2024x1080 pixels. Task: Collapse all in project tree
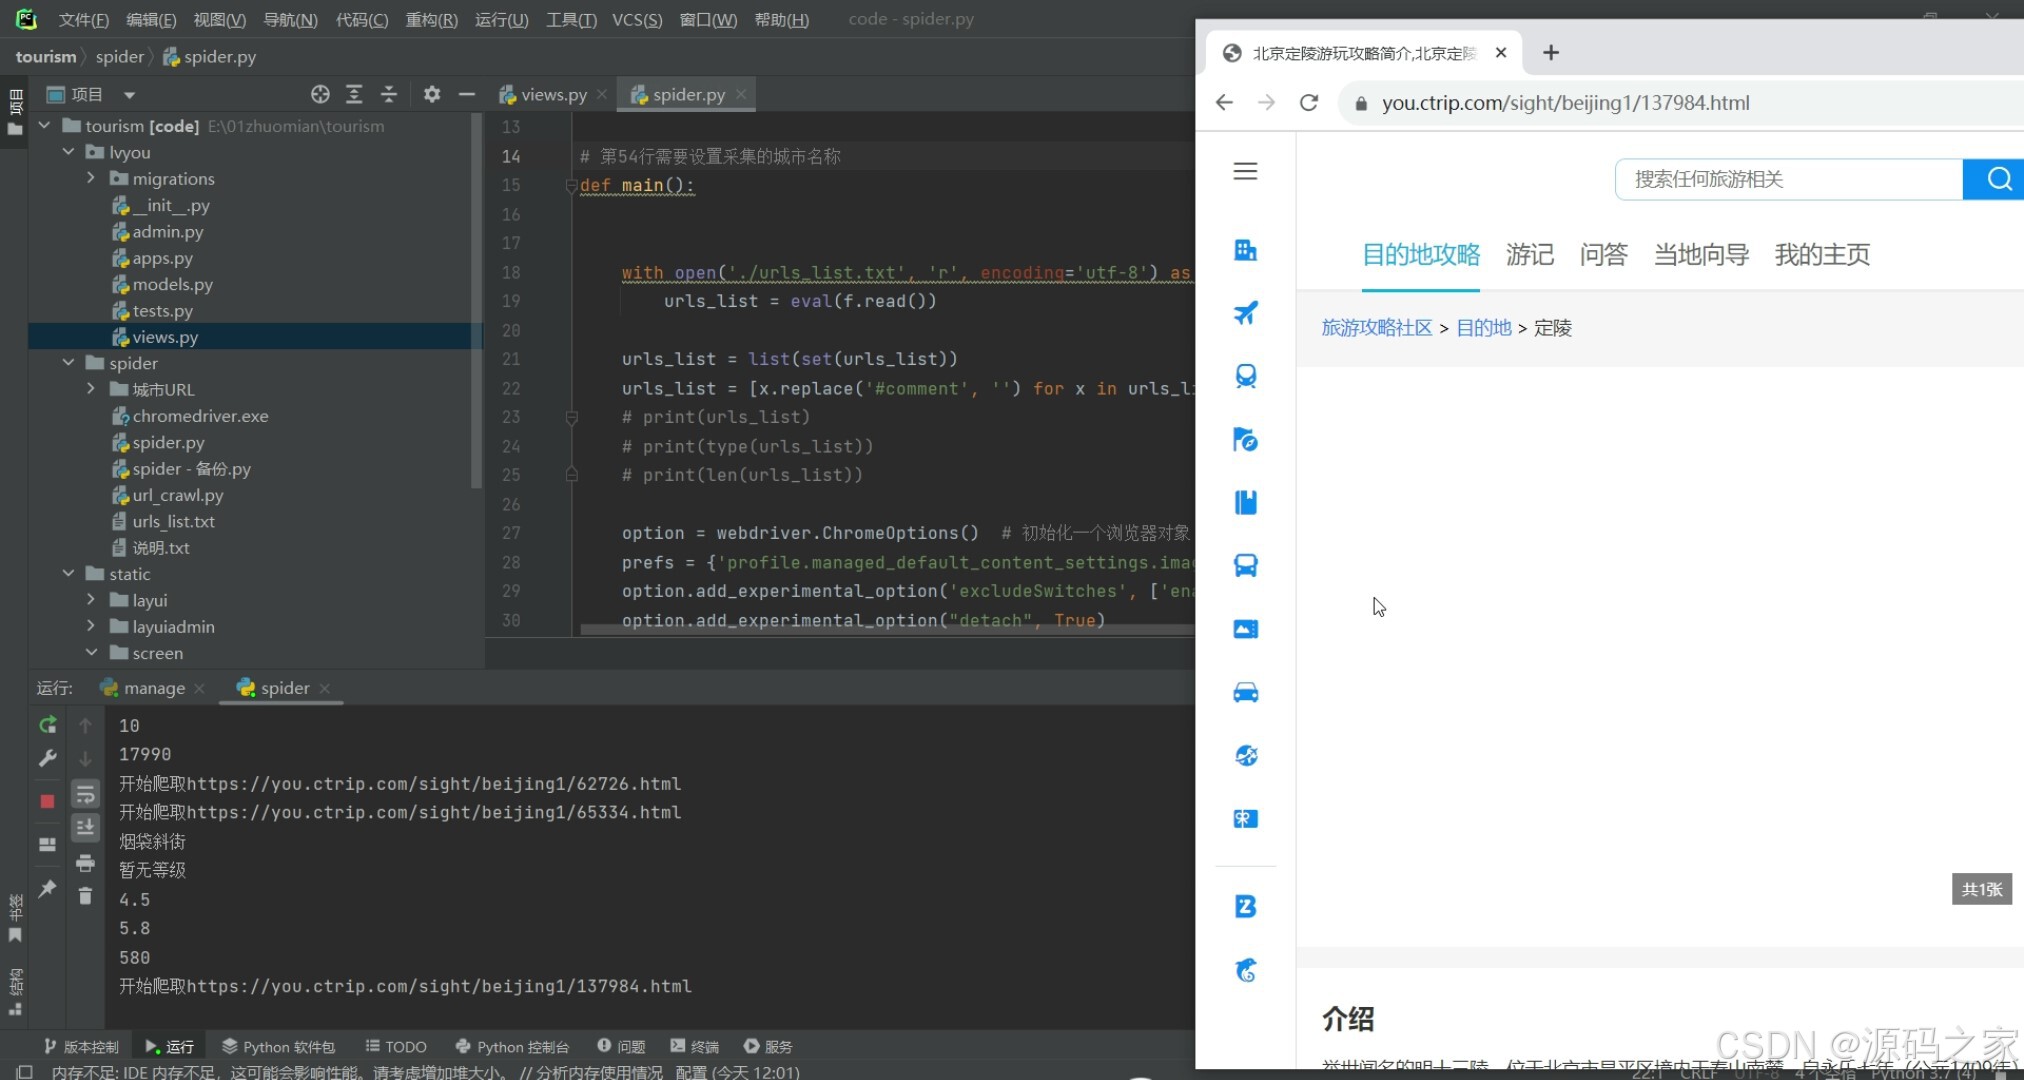pos(389,94)
